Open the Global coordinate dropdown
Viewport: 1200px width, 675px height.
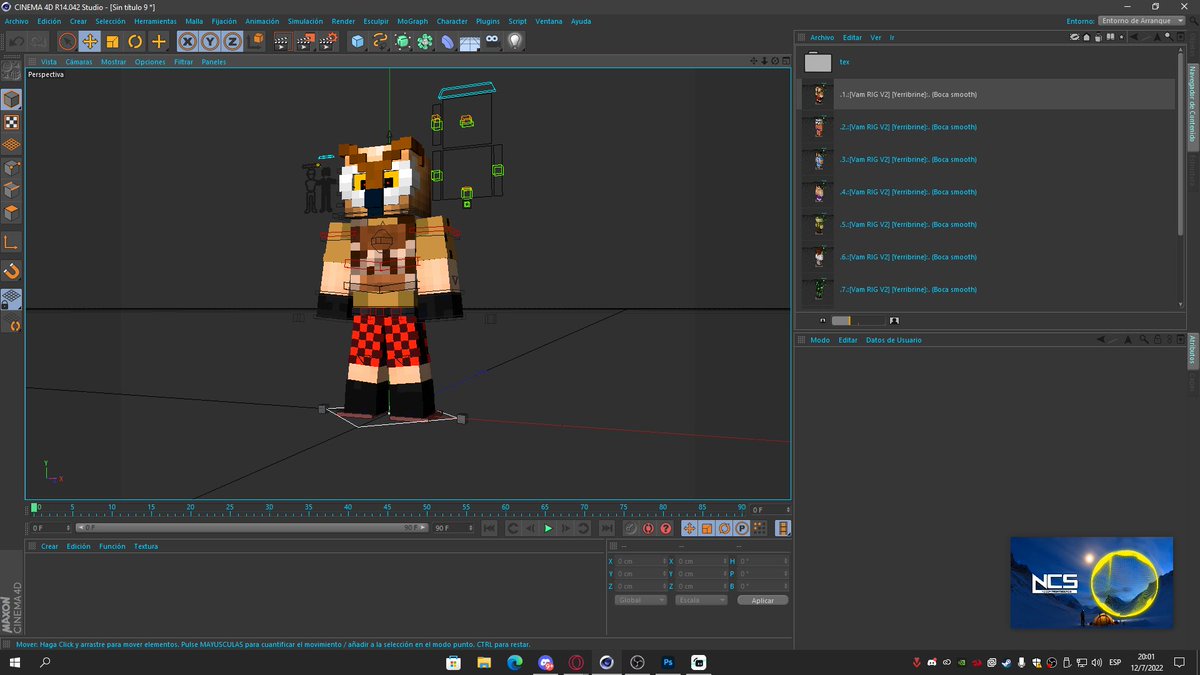(x=641, y=600)
